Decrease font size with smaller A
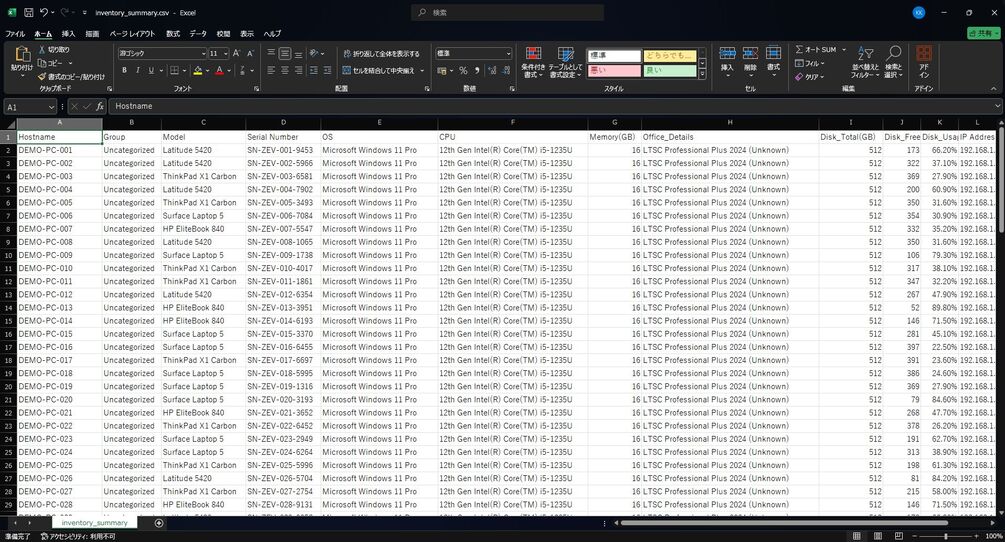The width and height of the screenshot is (1005, 542). [250, 53]
